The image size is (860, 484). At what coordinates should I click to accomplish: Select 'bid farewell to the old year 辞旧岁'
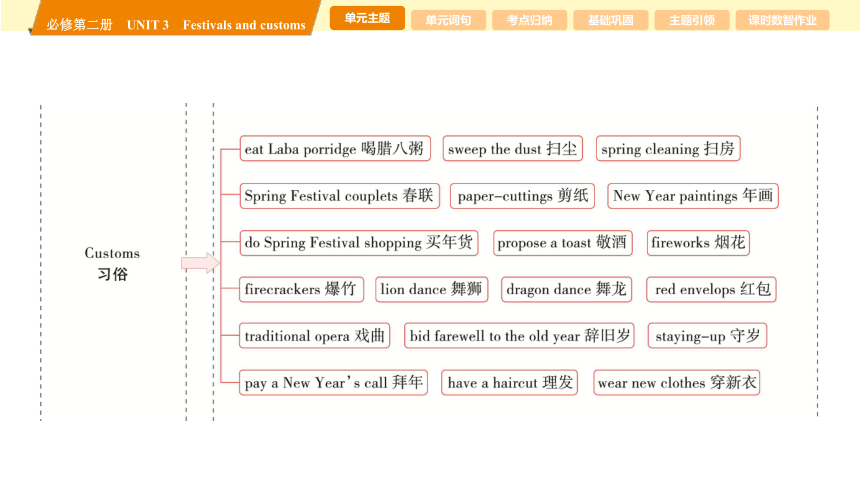pos(519,336)
